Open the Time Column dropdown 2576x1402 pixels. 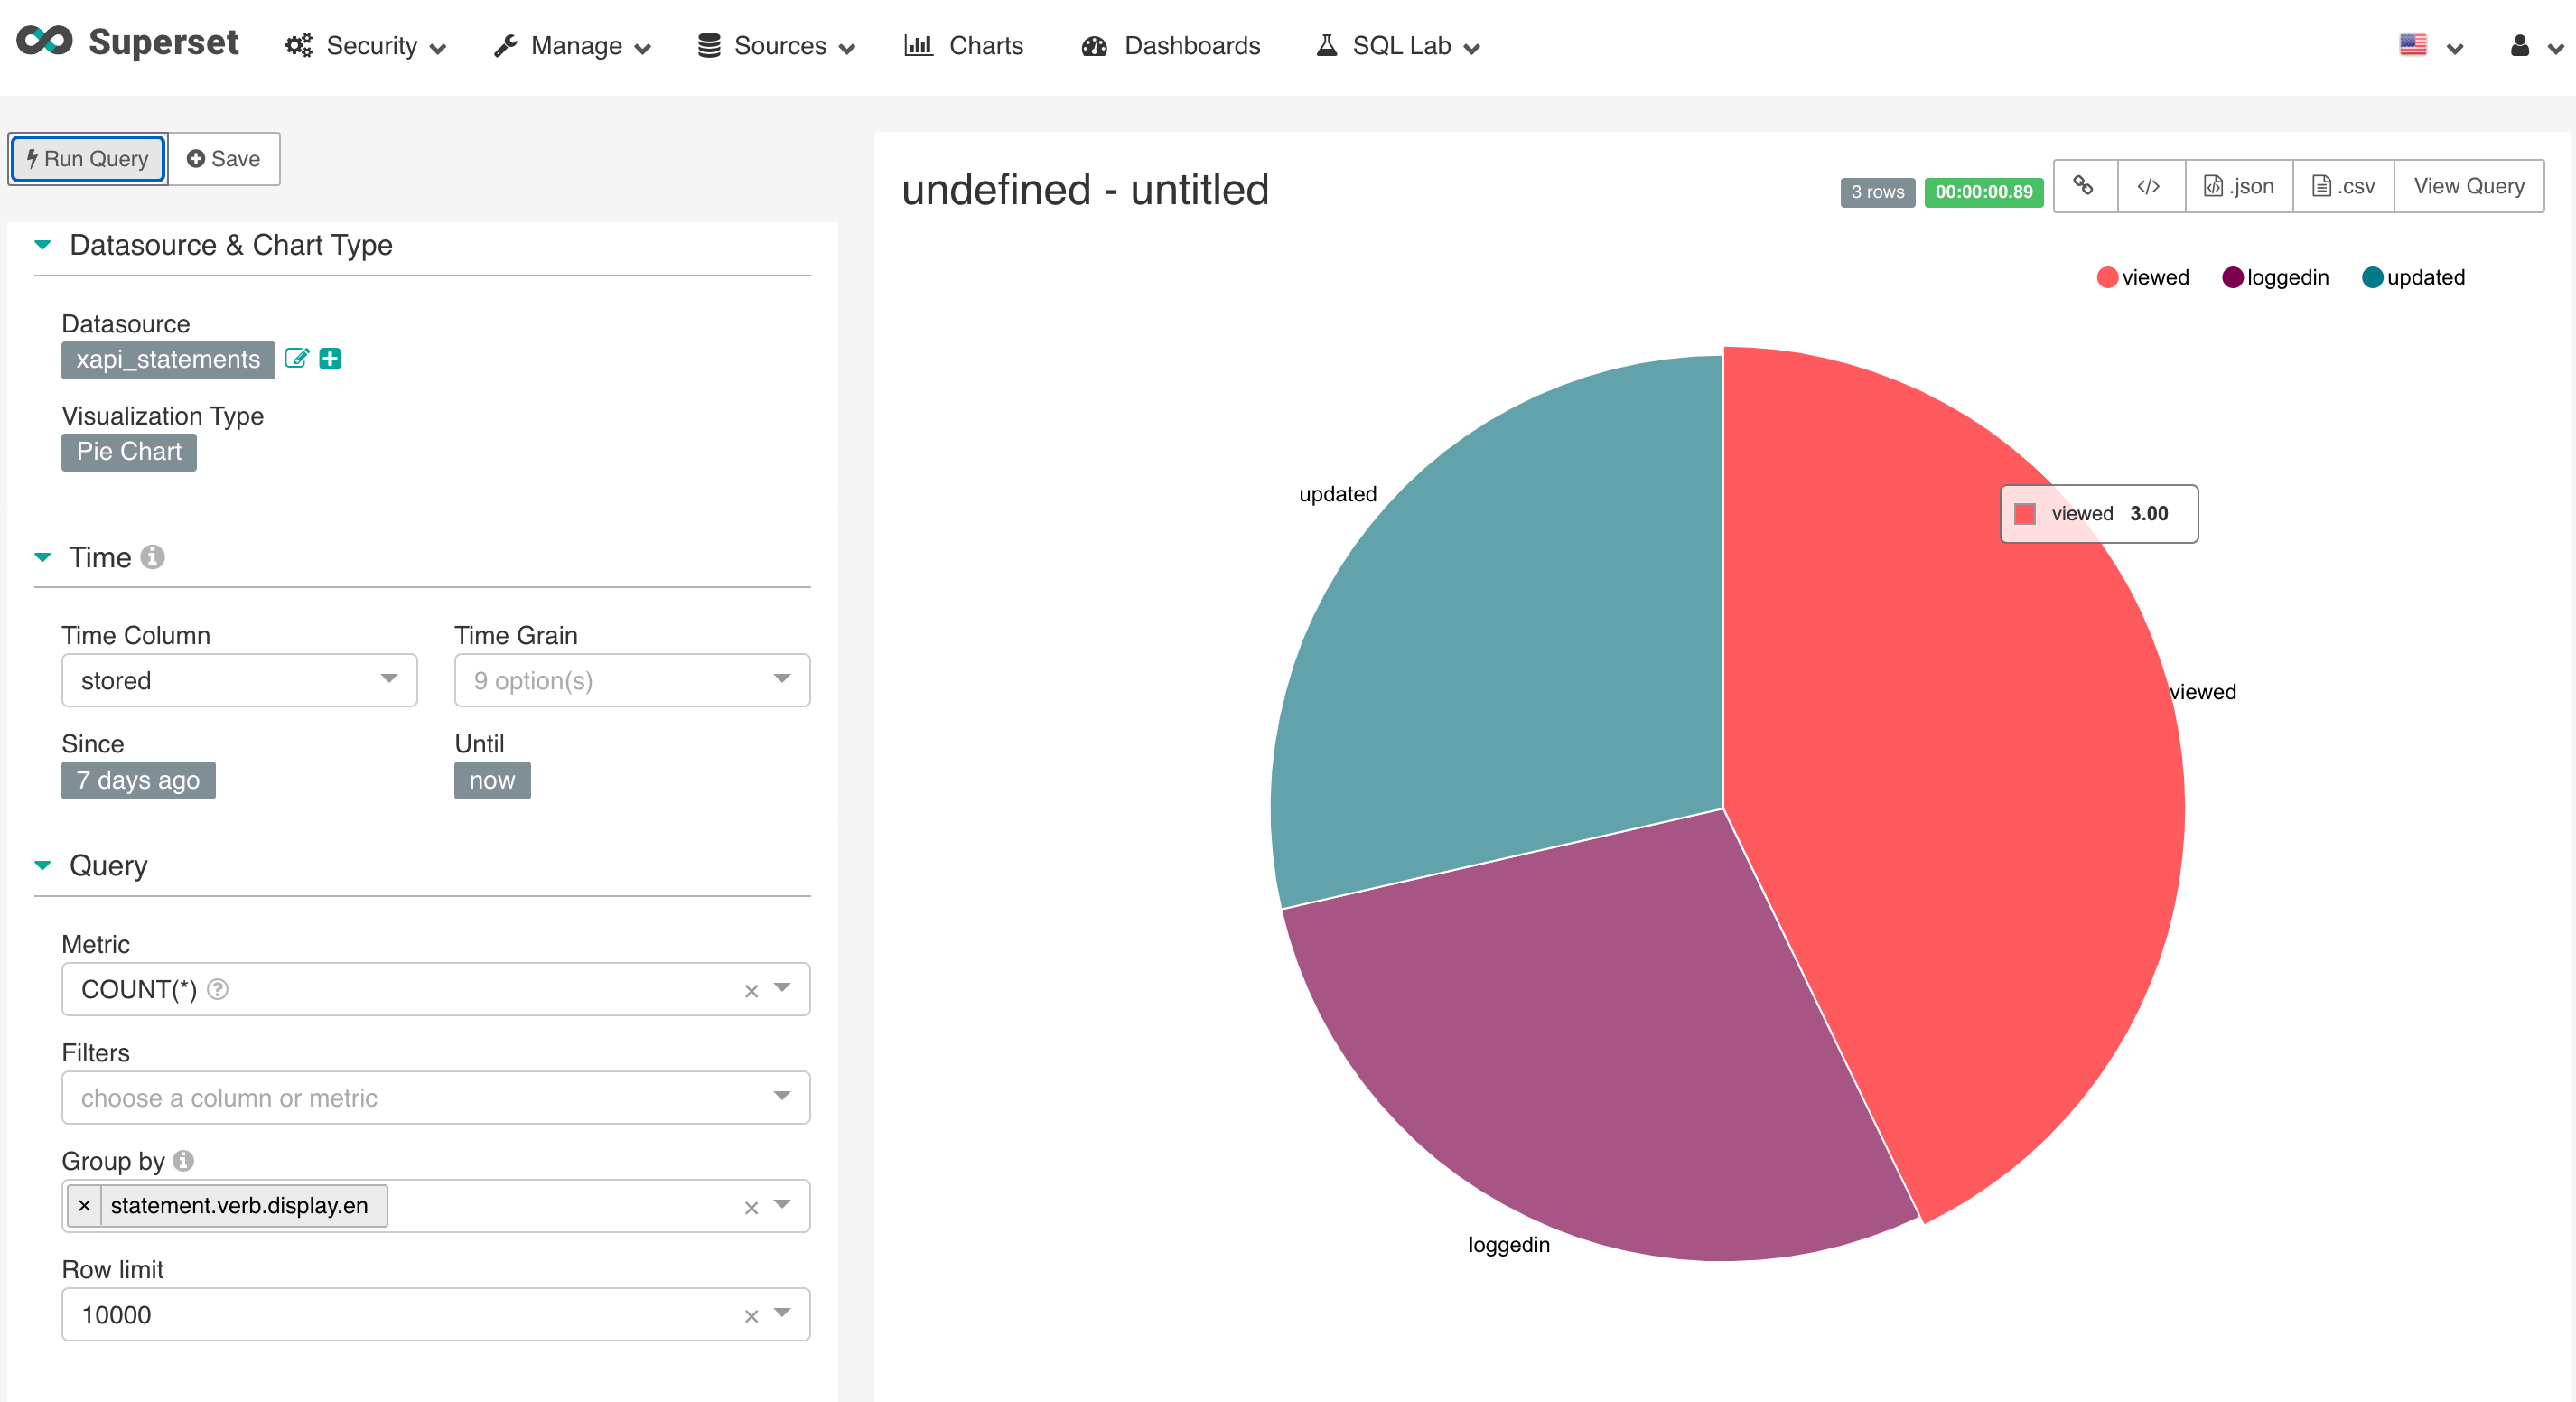239,680
